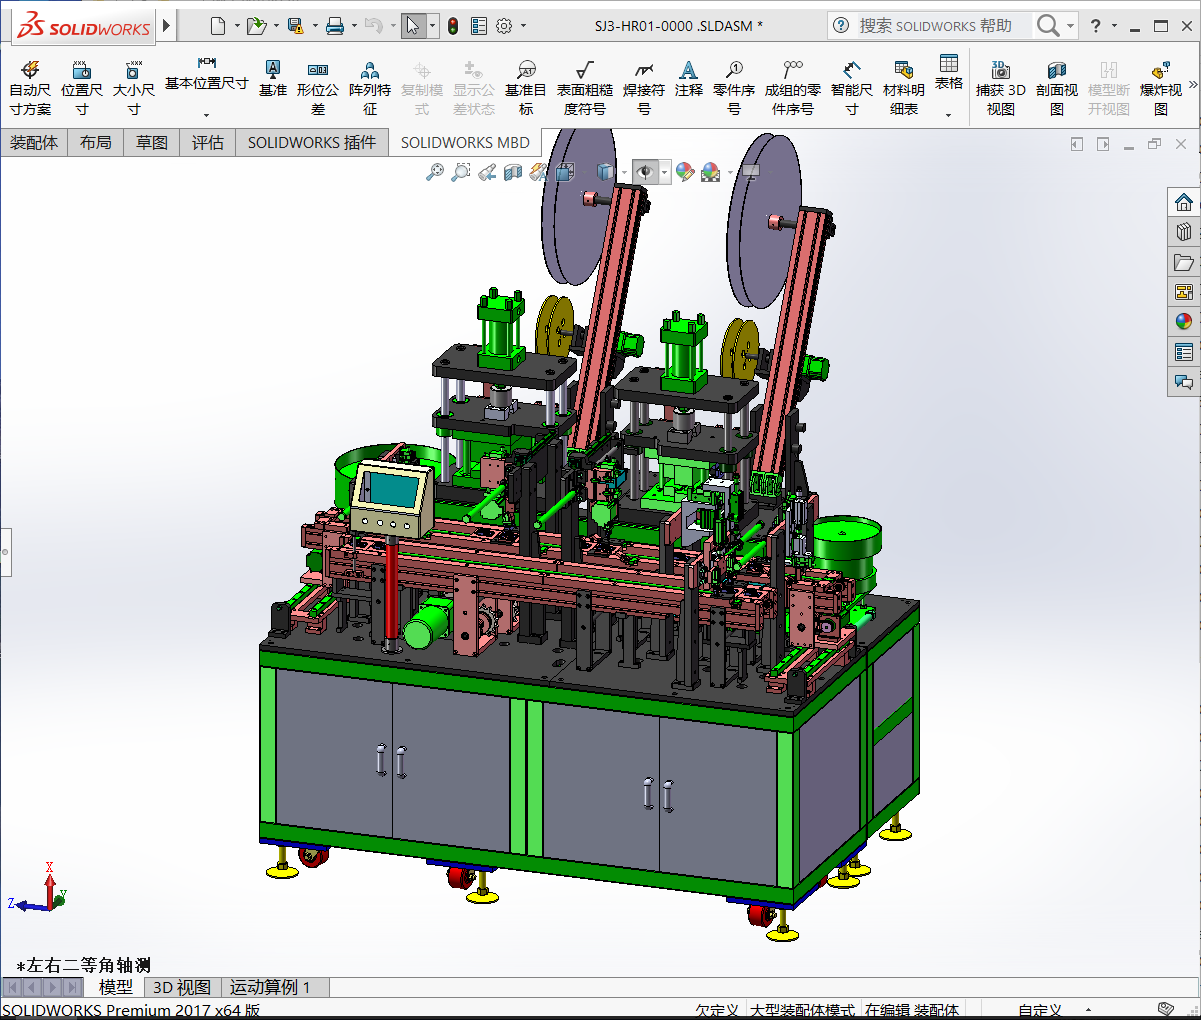
Task: Click the Zoom to Fit view icon
Action: click(434, 172)
